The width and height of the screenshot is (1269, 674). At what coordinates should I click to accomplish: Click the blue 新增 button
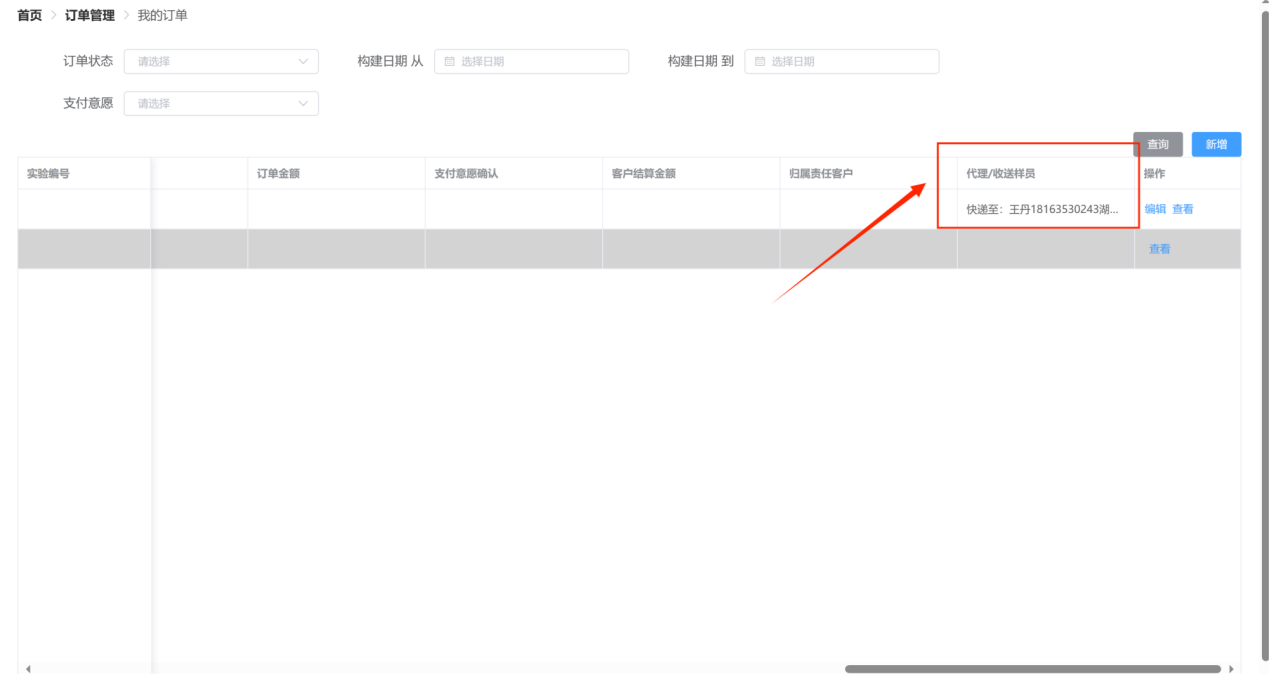(1216, 145)
